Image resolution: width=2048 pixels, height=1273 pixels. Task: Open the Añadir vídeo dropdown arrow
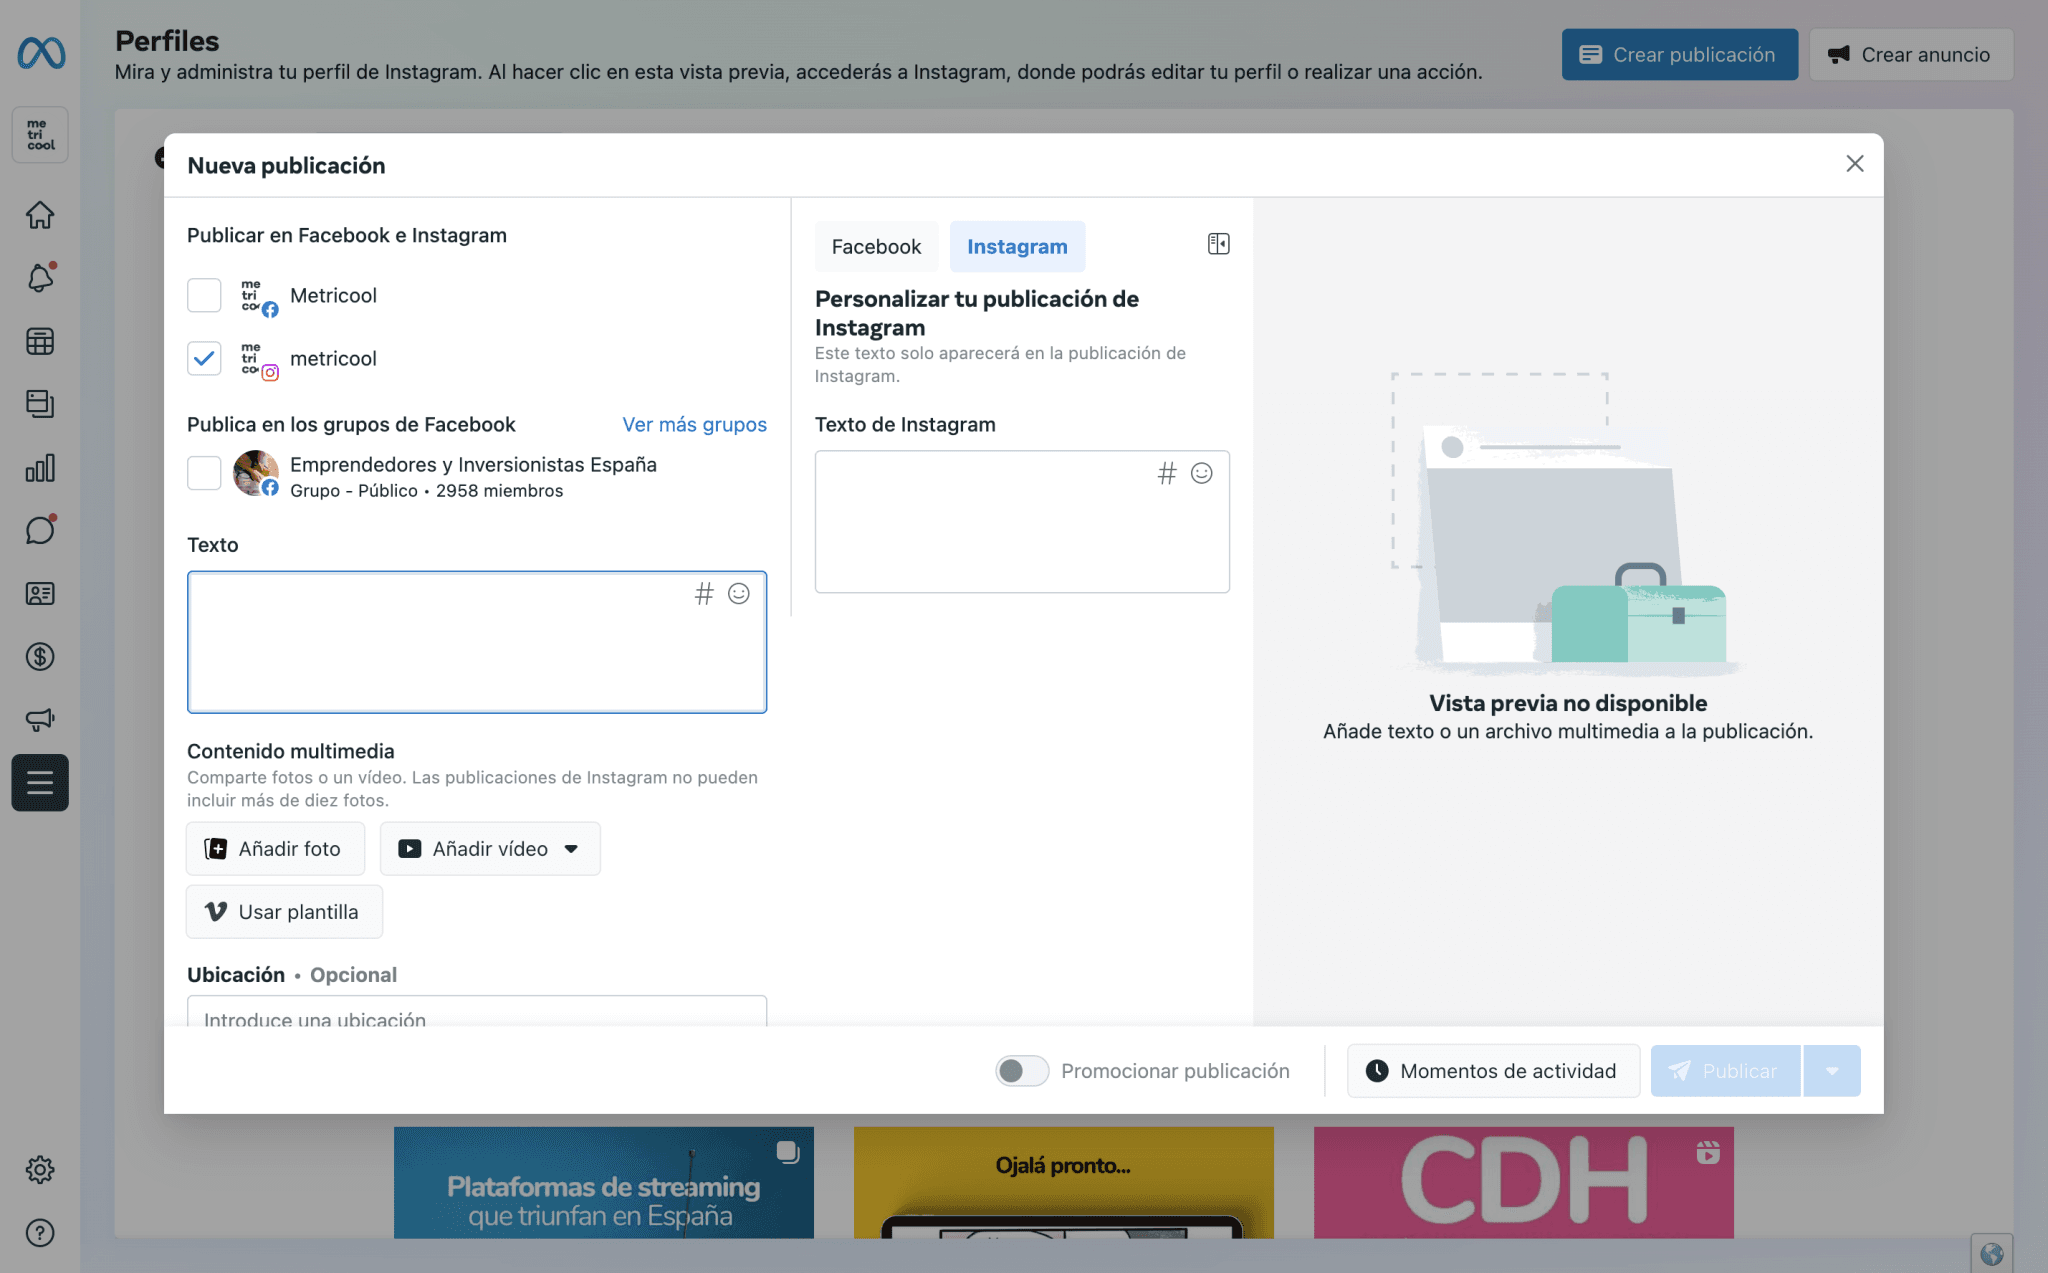570,848
